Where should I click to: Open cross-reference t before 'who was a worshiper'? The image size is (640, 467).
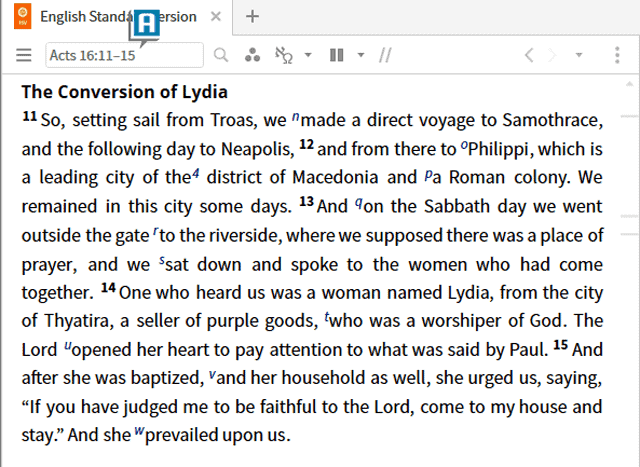(x=327, y=316)
